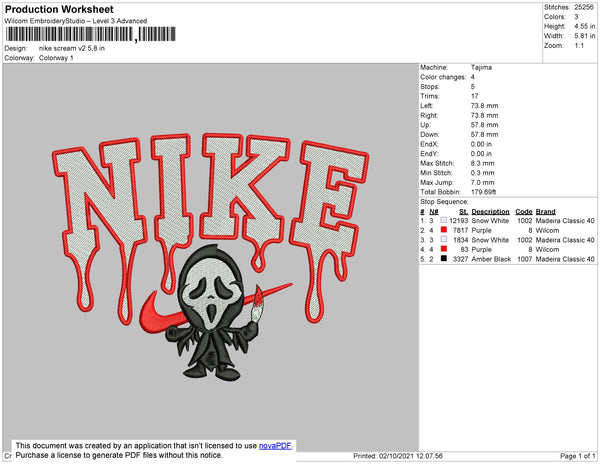The image size is (600, 464).
Task: Click stitch count '12193' in stop 1
Action: click(x=458, y=221)
